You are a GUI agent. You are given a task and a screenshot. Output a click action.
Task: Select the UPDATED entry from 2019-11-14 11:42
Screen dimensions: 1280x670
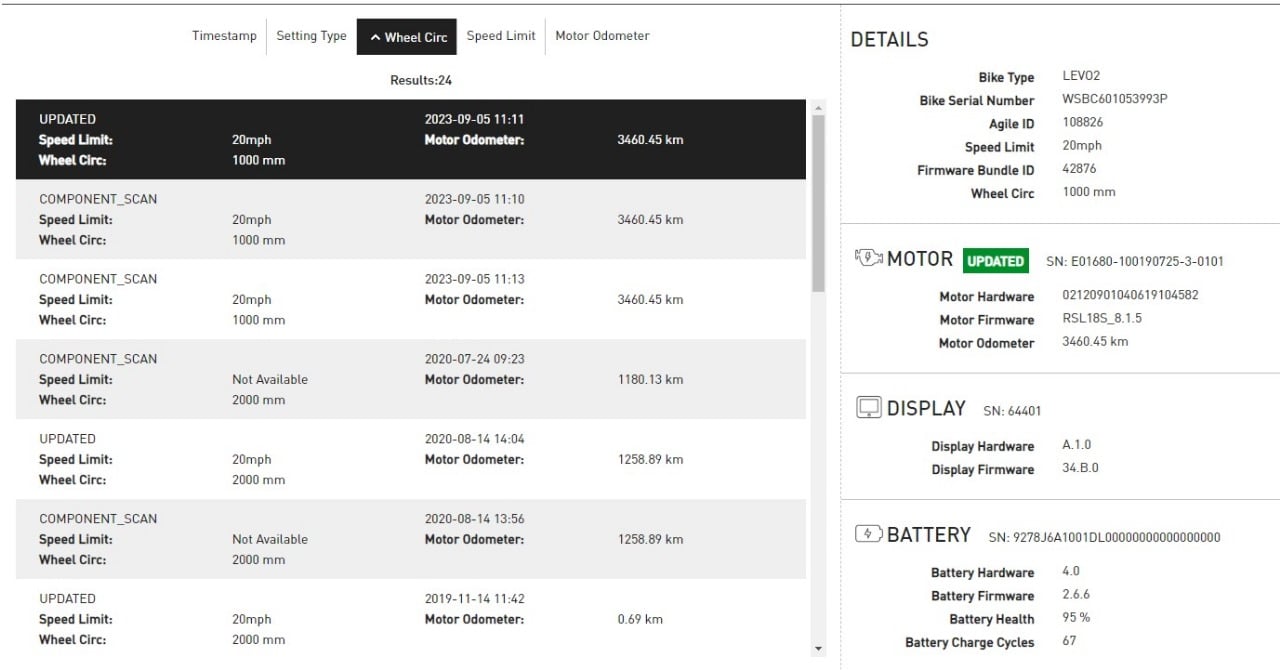pos(411,619)
